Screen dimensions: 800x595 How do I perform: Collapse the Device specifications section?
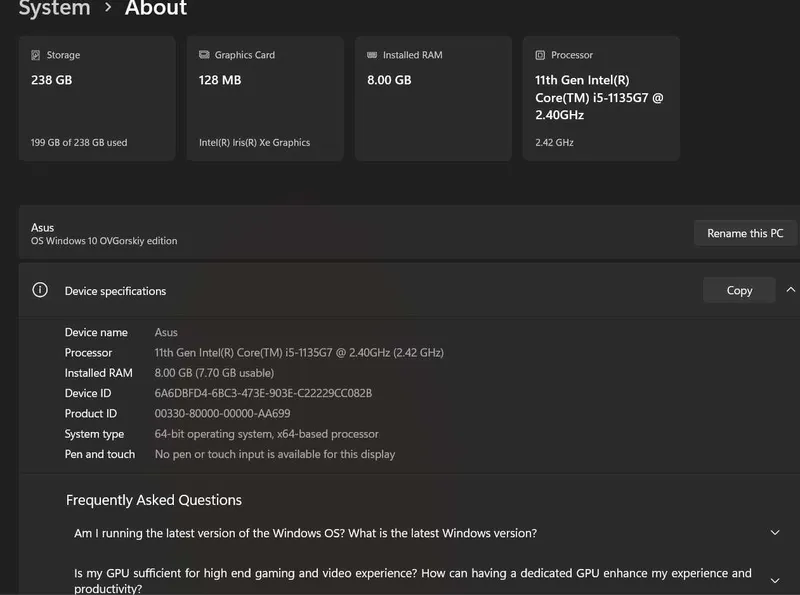(x=790, y=290)
